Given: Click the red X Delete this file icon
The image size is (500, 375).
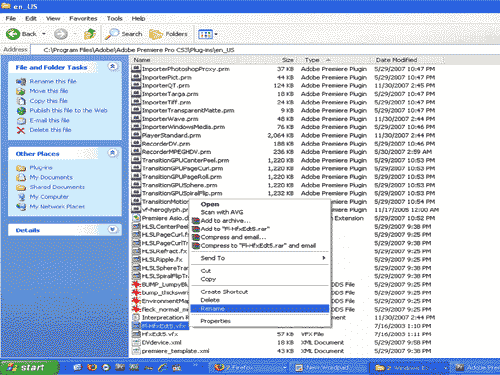Looking at the screenshot, I should (x=21, y=130).
